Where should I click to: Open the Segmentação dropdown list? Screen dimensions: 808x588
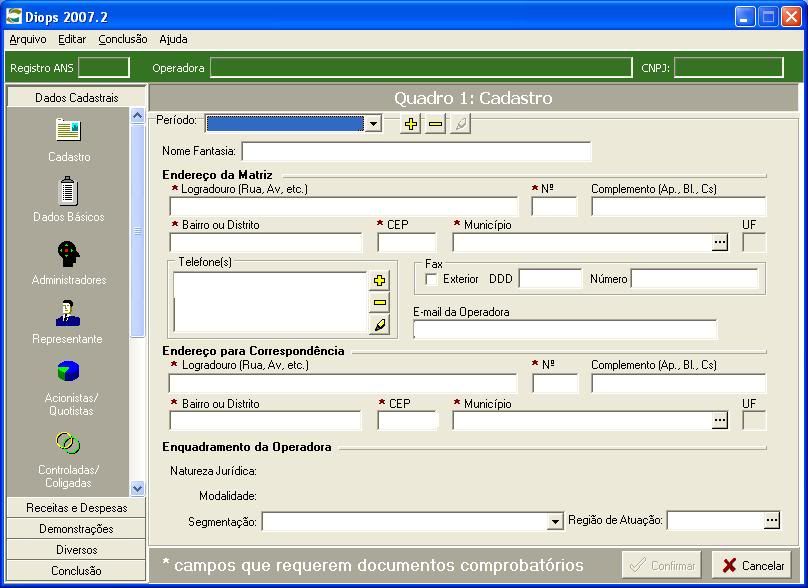click(556, 522)
